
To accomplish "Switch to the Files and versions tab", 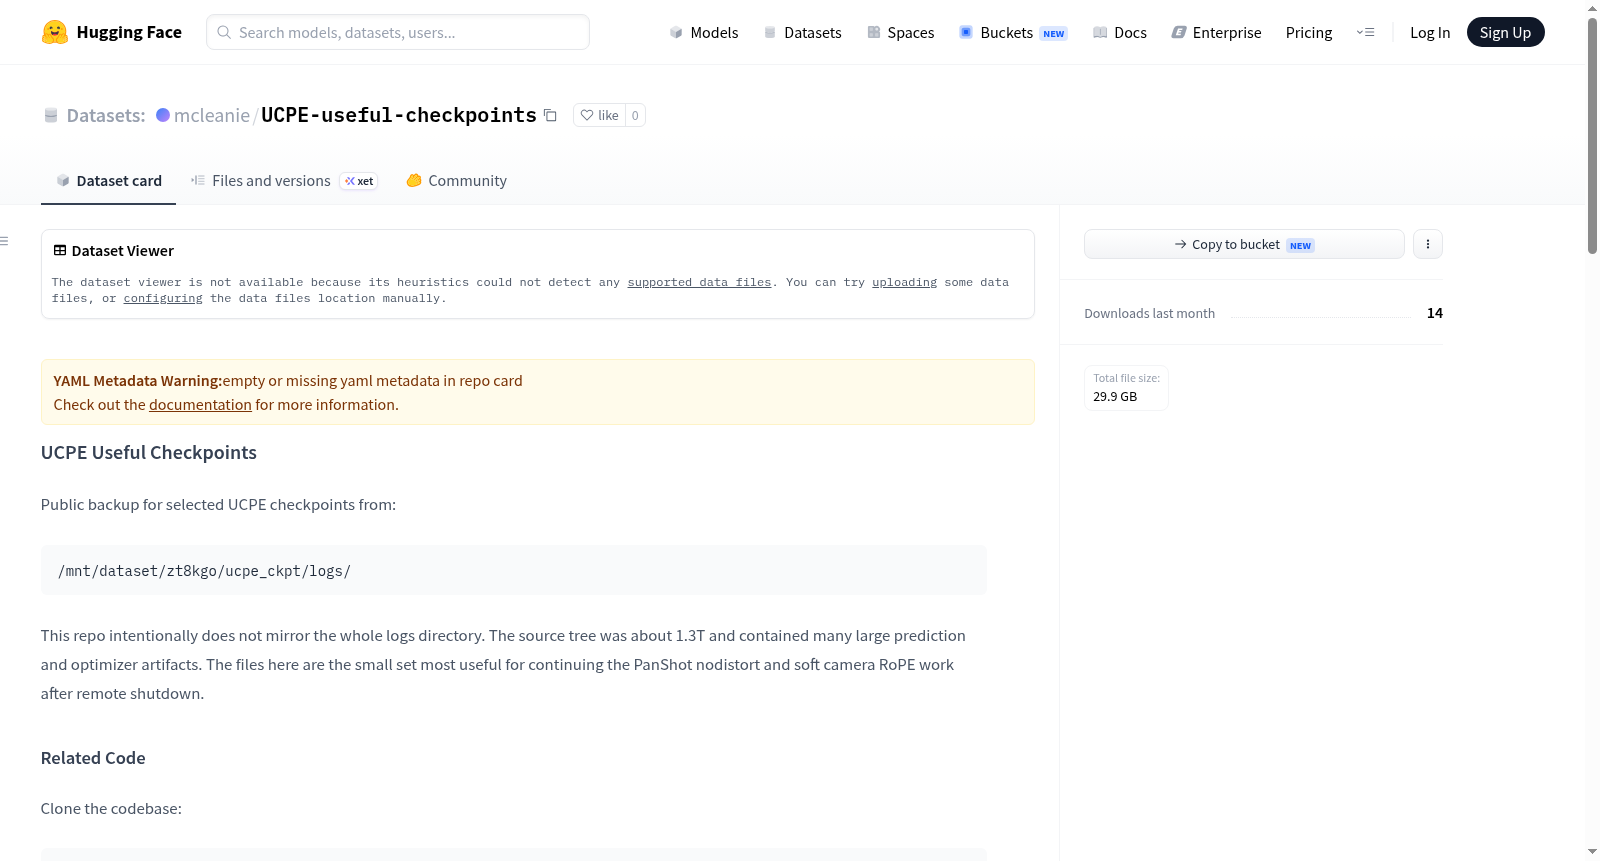I will click(x=284, y=181).
